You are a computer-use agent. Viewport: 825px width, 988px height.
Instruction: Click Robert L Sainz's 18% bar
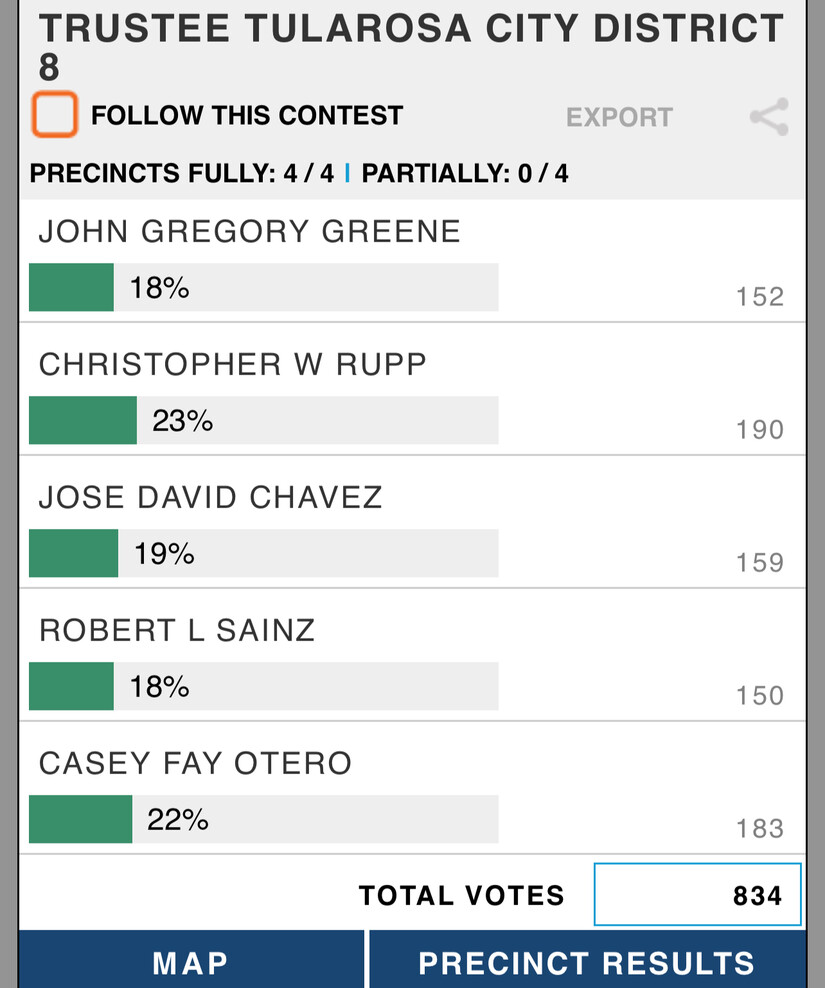[71, 687]
